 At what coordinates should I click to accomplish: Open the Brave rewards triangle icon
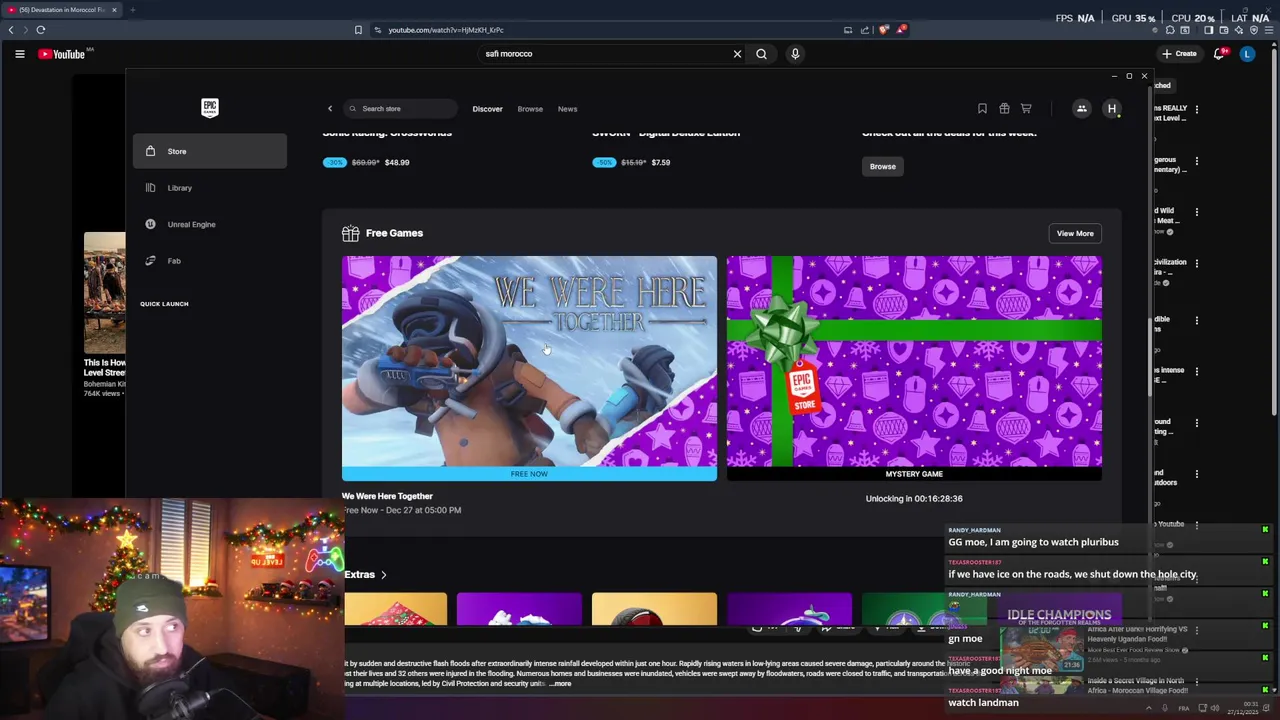pyautogui.click(x=901, y=30)
